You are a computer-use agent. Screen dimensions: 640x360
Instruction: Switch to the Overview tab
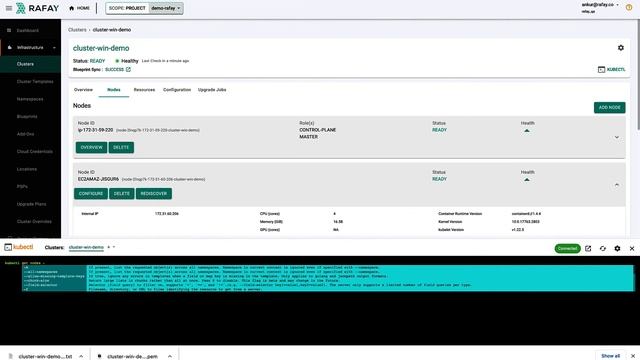(x=83, y=90)
